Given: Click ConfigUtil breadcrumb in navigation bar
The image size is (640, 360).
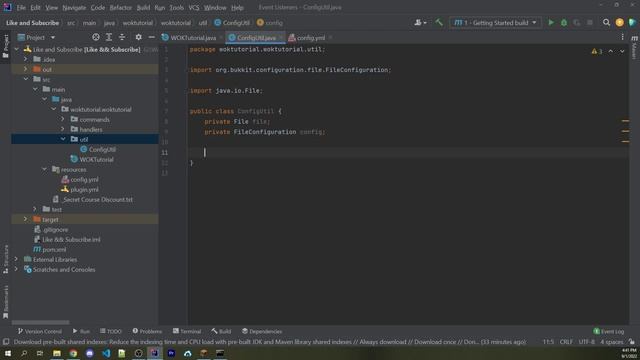Looking at the screenshot, I should 232,23.
